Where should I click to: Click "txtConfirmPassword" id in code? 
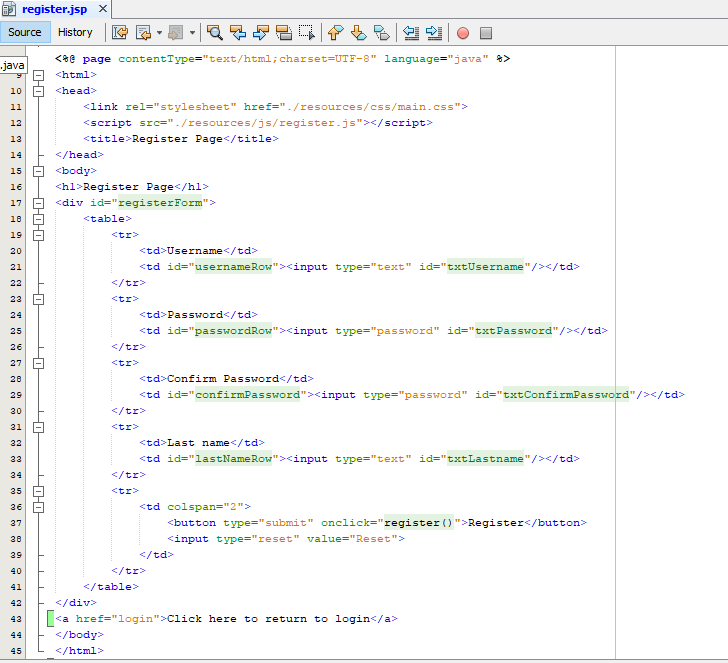566,395
